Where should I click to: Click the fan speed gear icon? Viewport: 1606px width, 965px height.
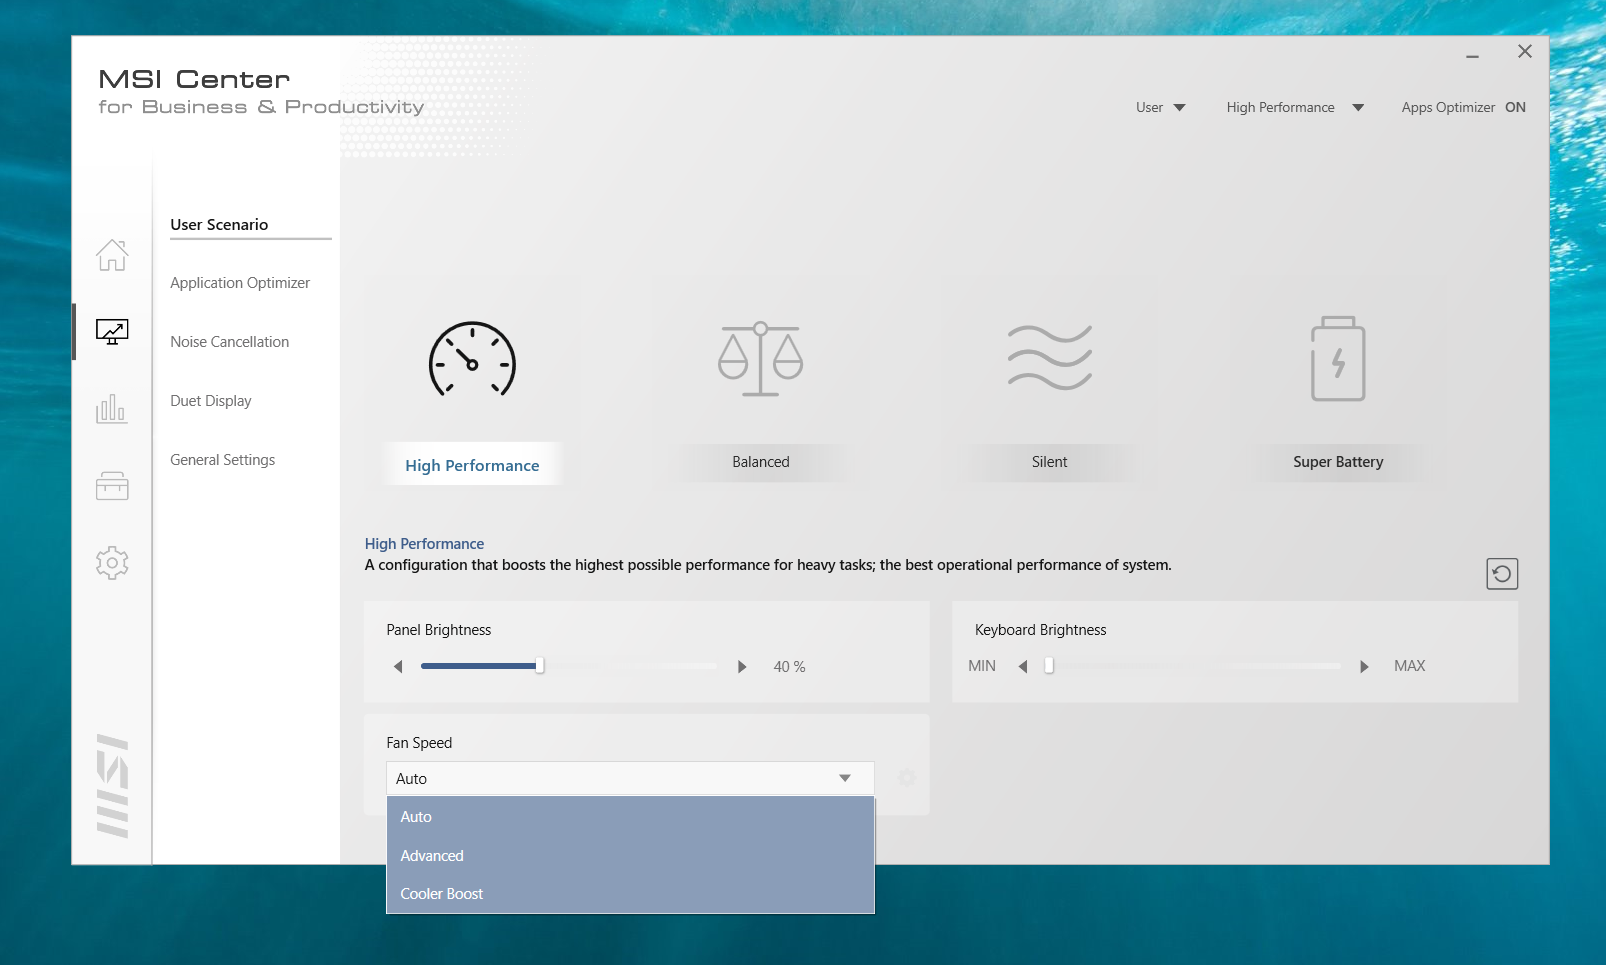coord(907,778)
